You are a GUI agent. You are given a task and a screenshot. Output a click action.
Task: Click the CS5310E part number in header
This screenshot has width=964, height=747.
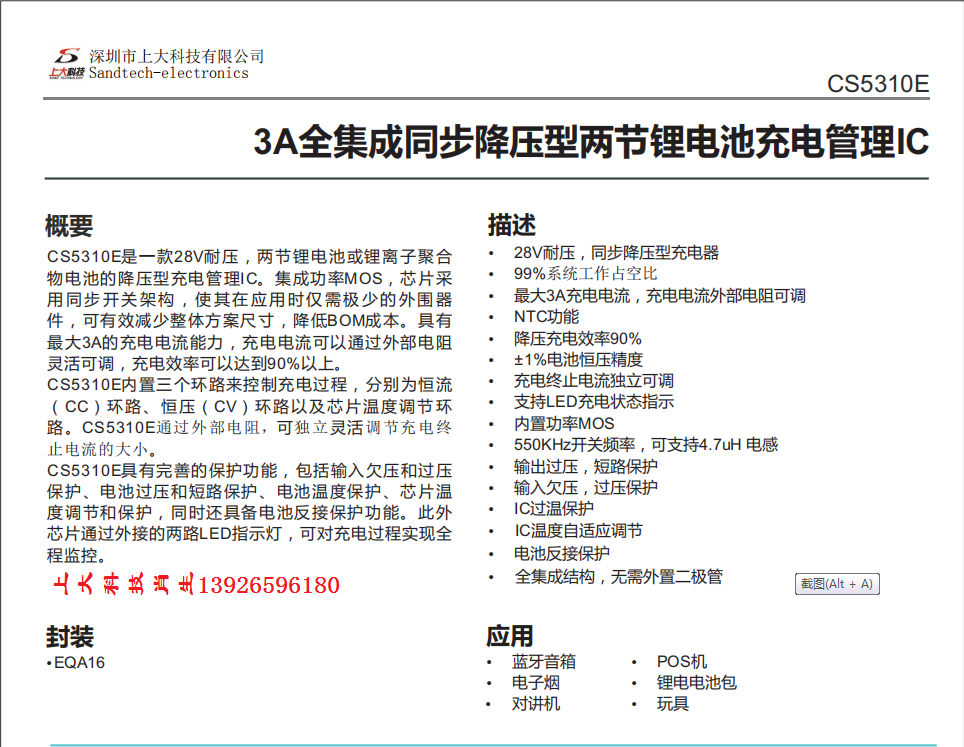877,84
